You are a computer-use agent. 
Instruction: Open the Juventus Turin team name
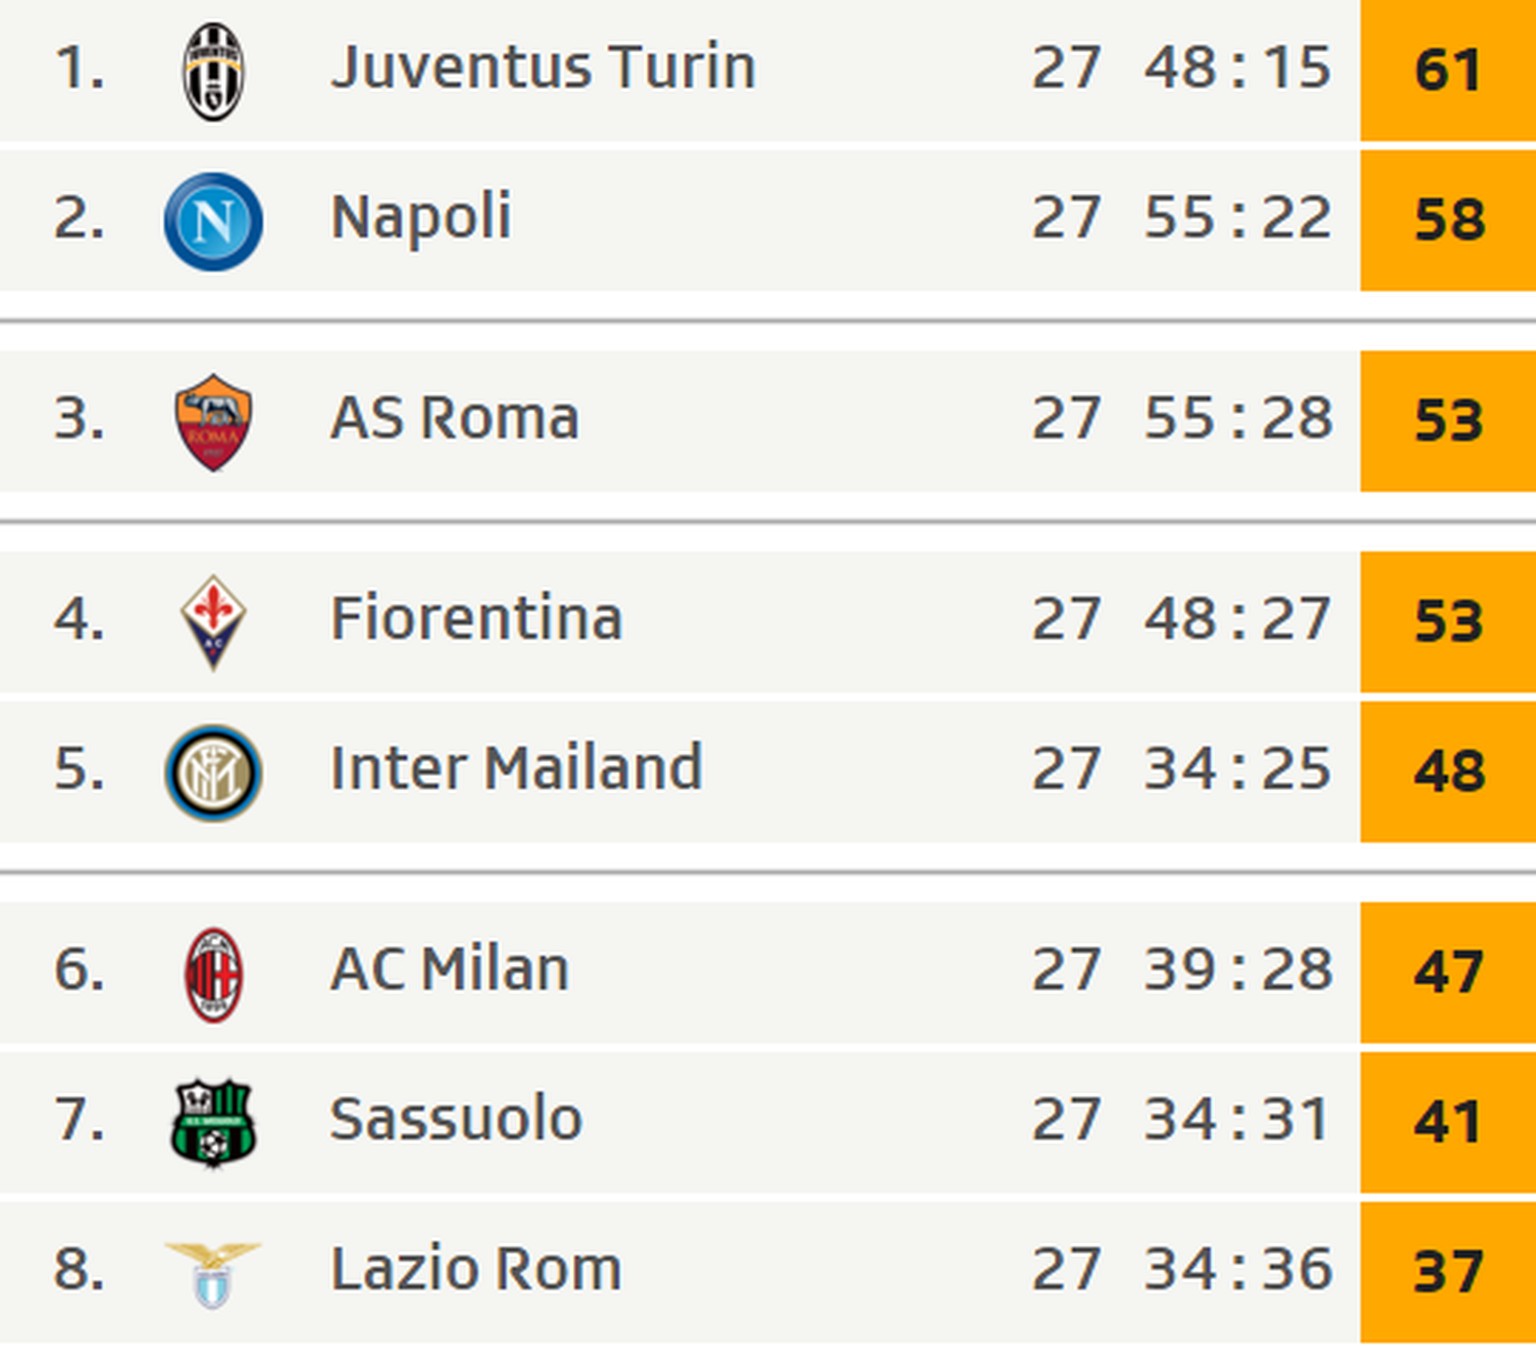pyautogui.click(x=543, y=68)
